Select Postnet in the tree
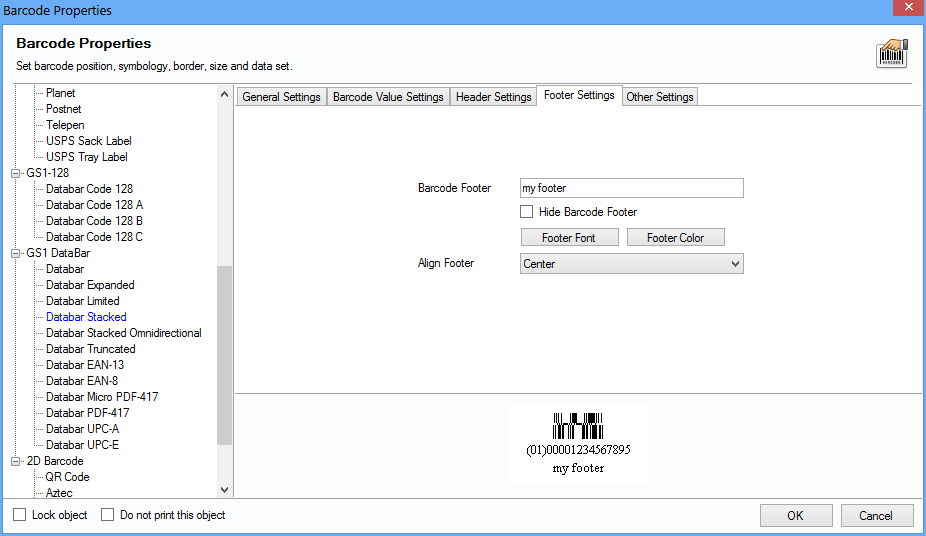Image resolution: width=926 pixels, height=536 pixels. coord(63,109)
